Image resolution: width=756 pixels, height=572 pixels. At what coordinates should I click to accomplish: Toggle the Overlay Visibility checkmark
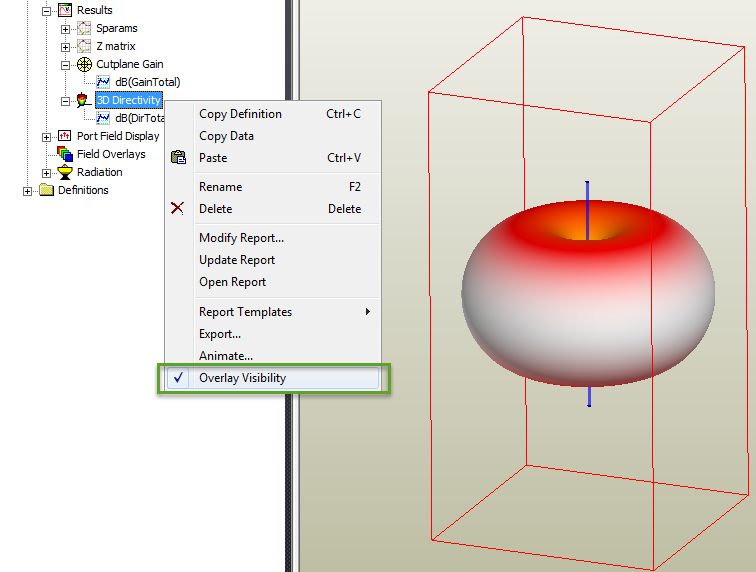[x=178, y=378]
